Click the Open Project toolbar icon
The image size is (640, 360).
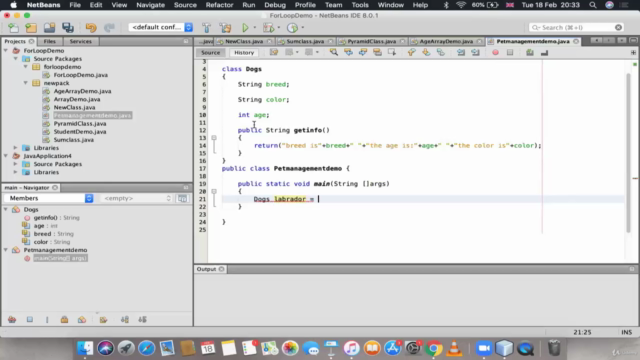[x=49, y=28]
